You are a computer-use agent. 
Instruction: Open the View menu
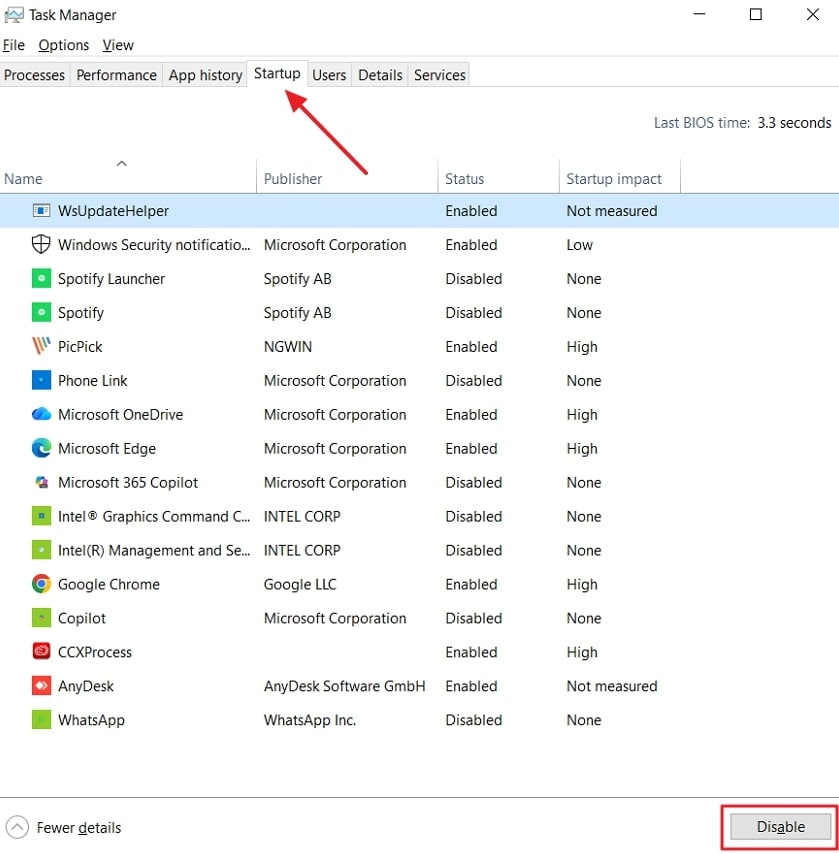117,45
